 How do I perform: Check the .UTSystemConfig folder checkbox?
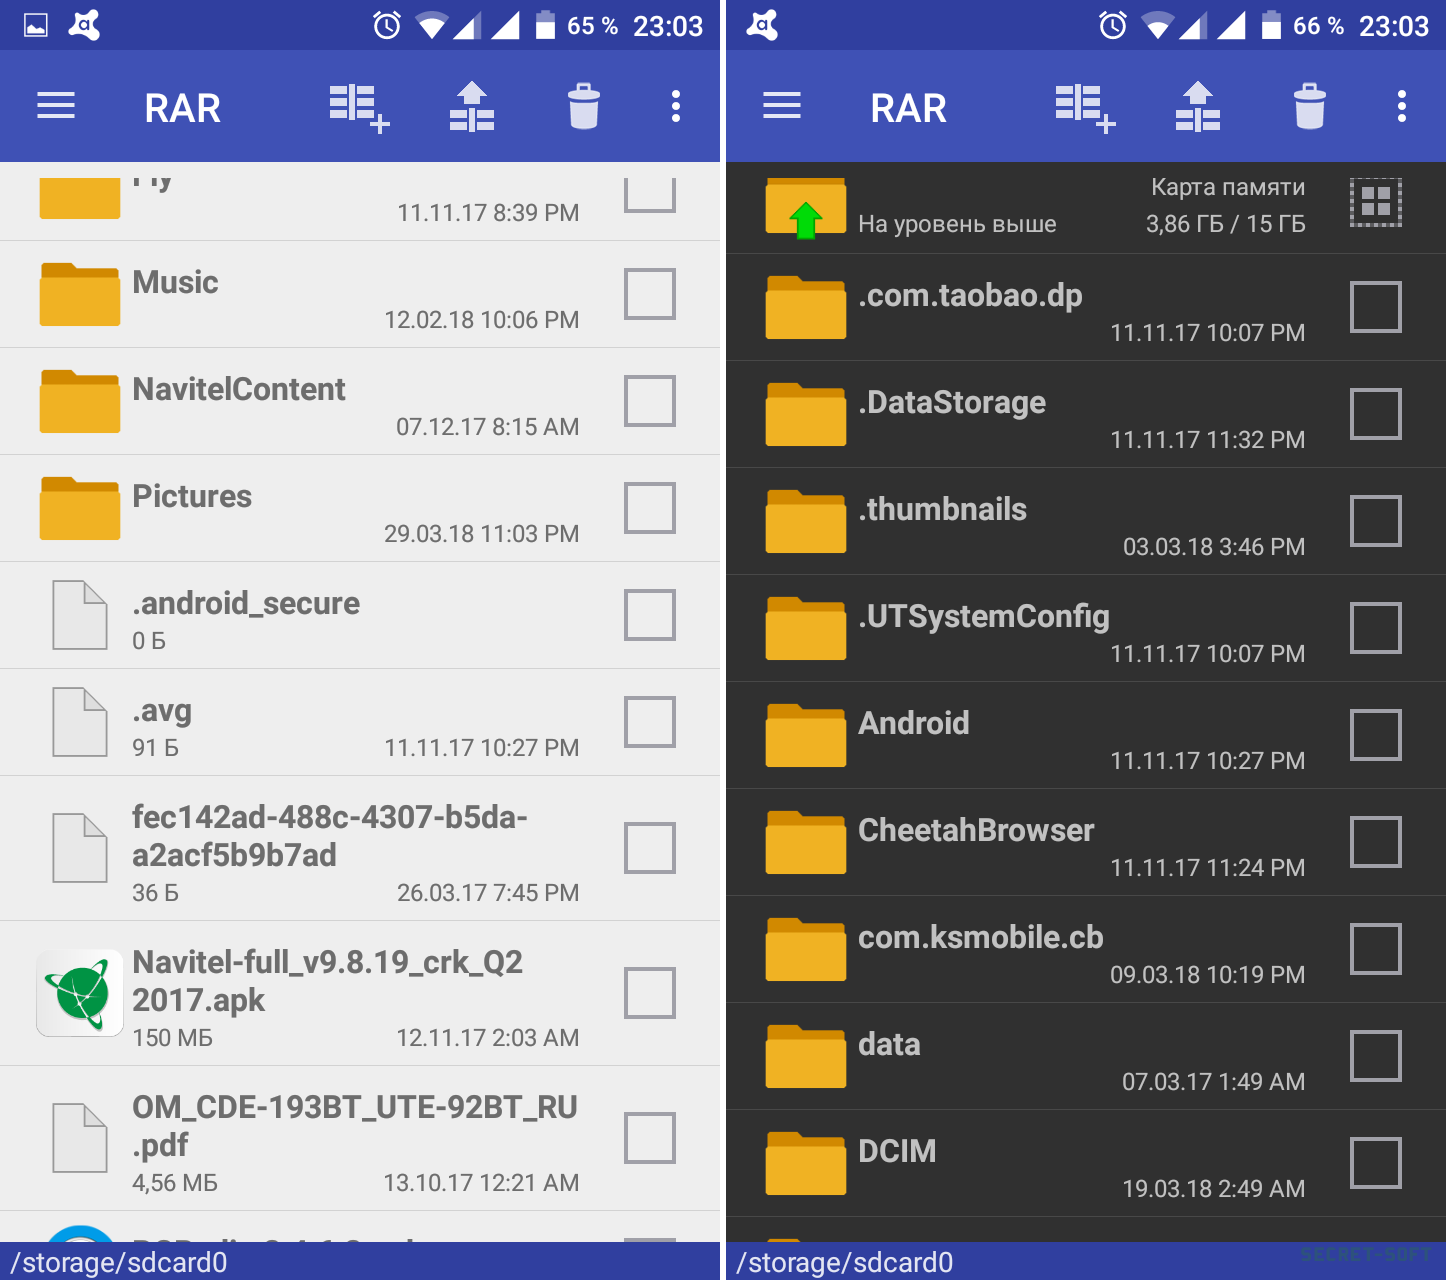point(1376,628)
